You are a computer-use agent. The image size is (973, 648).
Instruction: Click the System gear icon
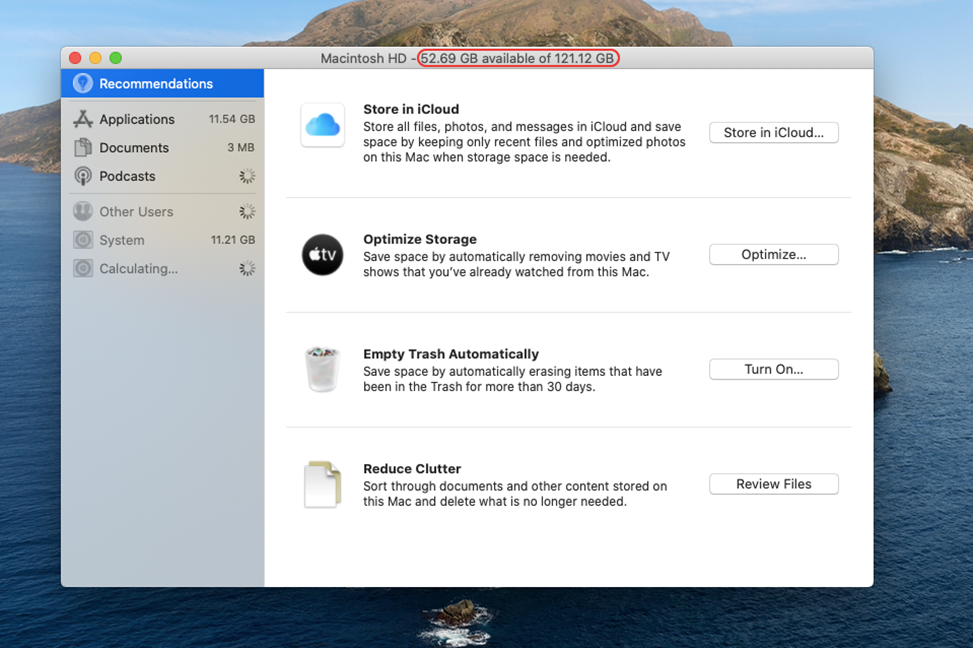point(83,240)
